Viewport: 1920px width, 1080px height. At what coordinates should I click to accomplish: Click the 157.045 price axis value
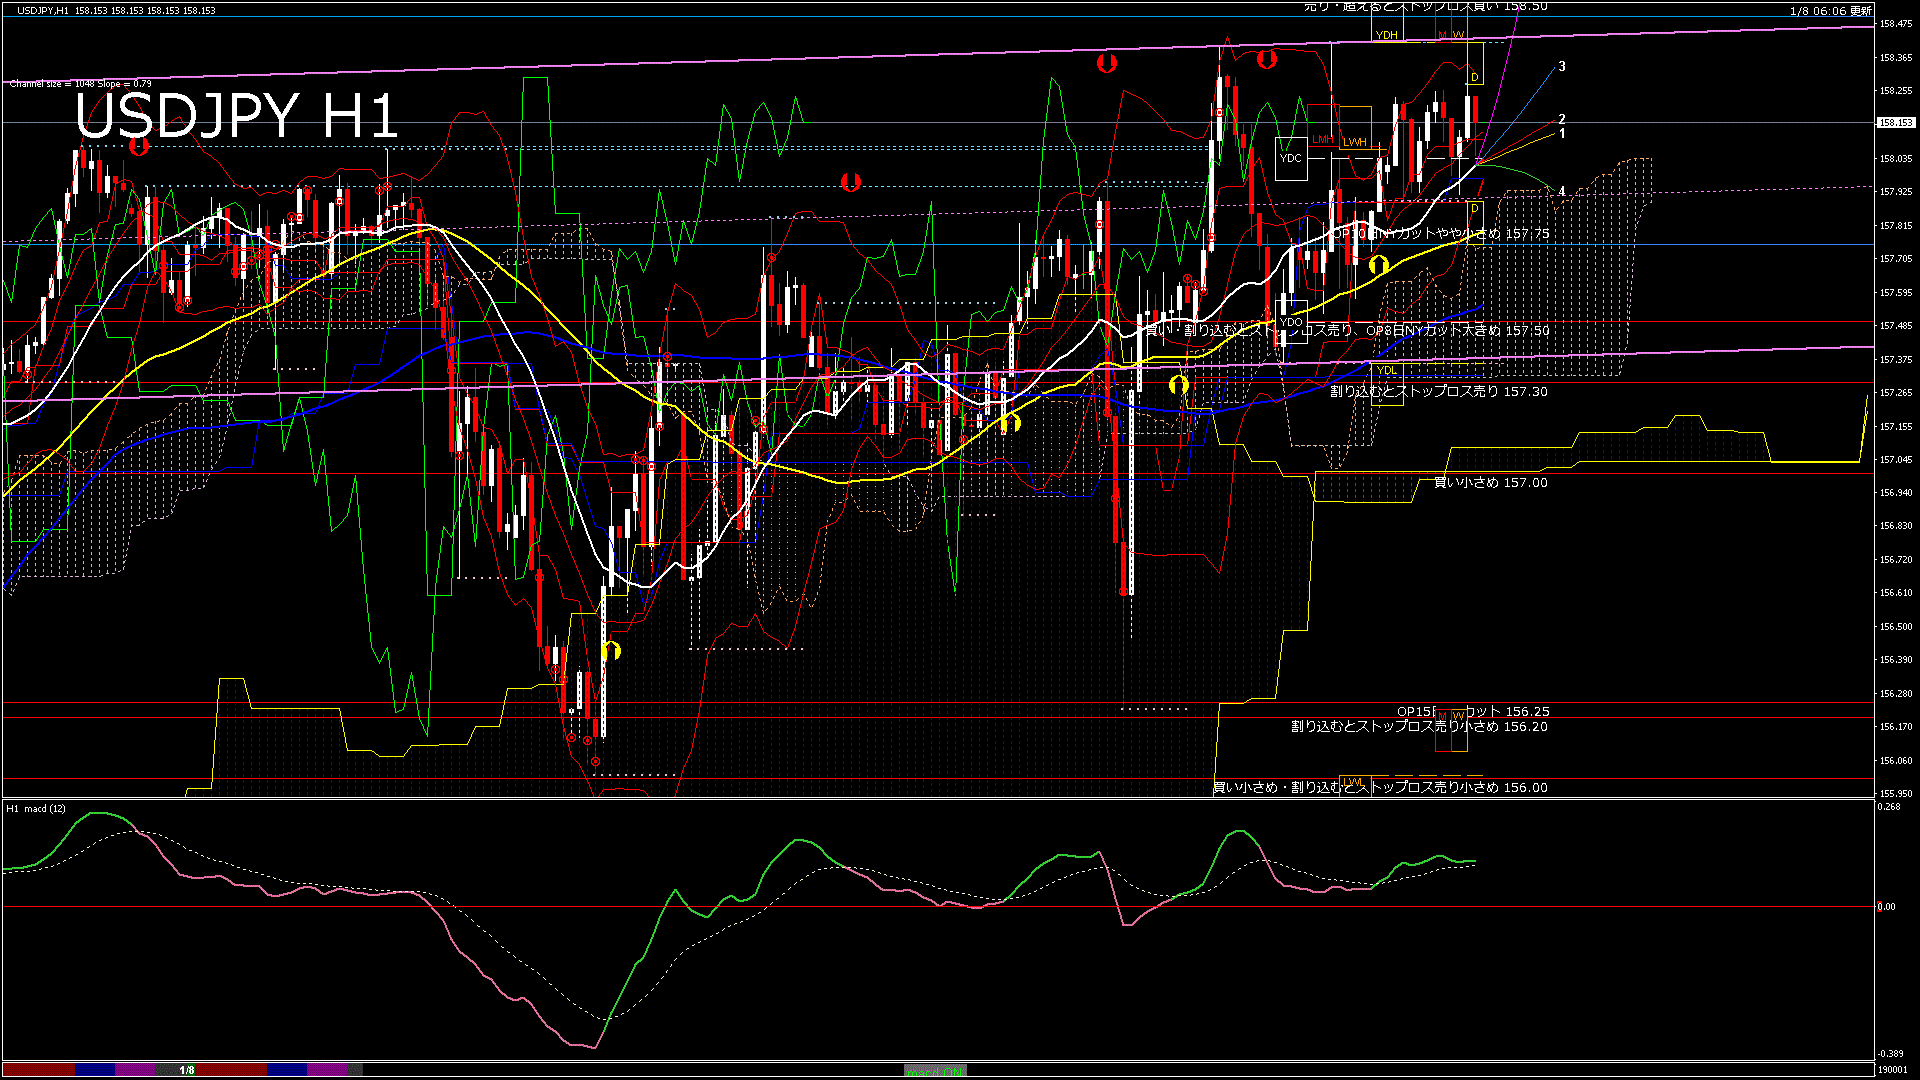(1896, 460)
